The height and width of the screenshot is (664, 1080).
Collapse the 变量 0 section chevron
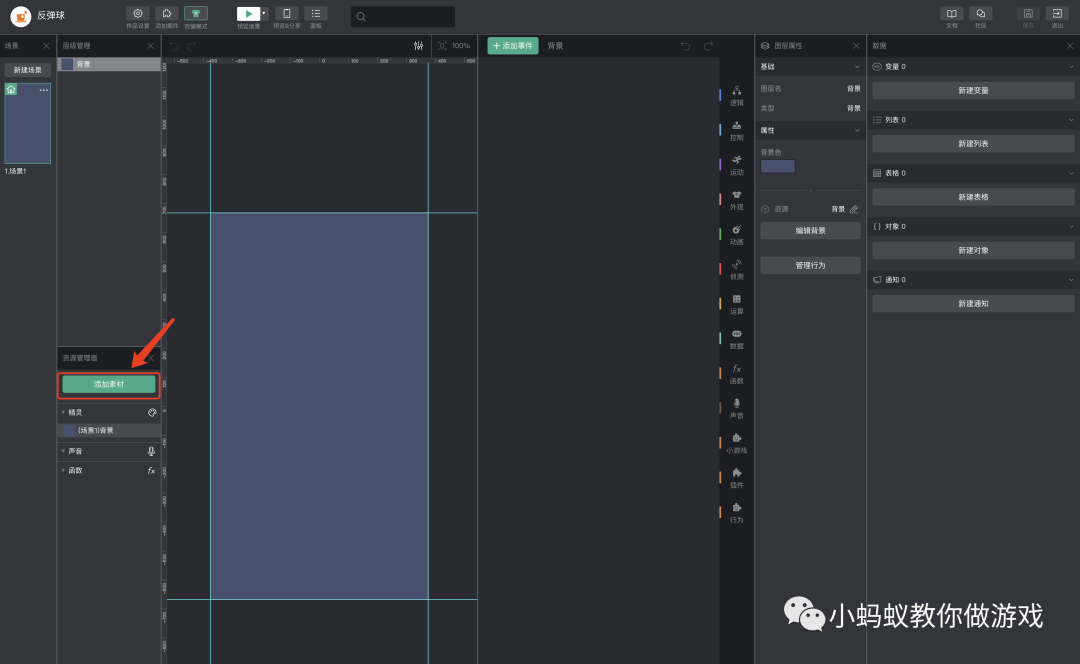pos(1070,67)
